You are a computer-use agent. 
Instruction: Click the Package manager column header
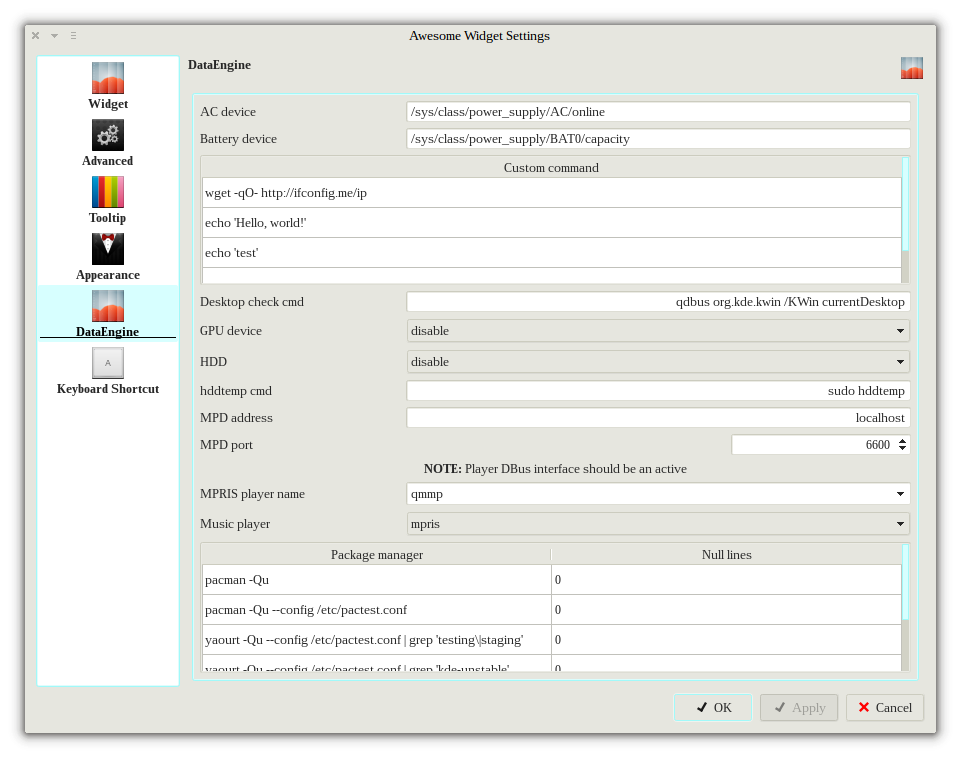coord(376,554)
